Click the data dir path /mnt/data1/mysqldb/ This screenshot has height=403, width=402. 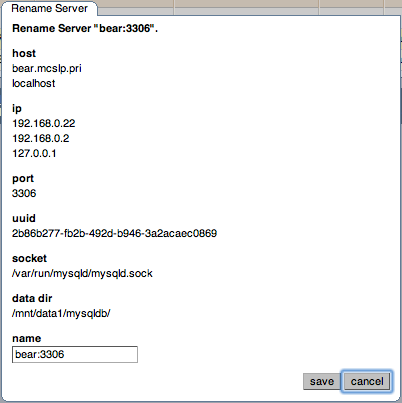click(61, 313)
